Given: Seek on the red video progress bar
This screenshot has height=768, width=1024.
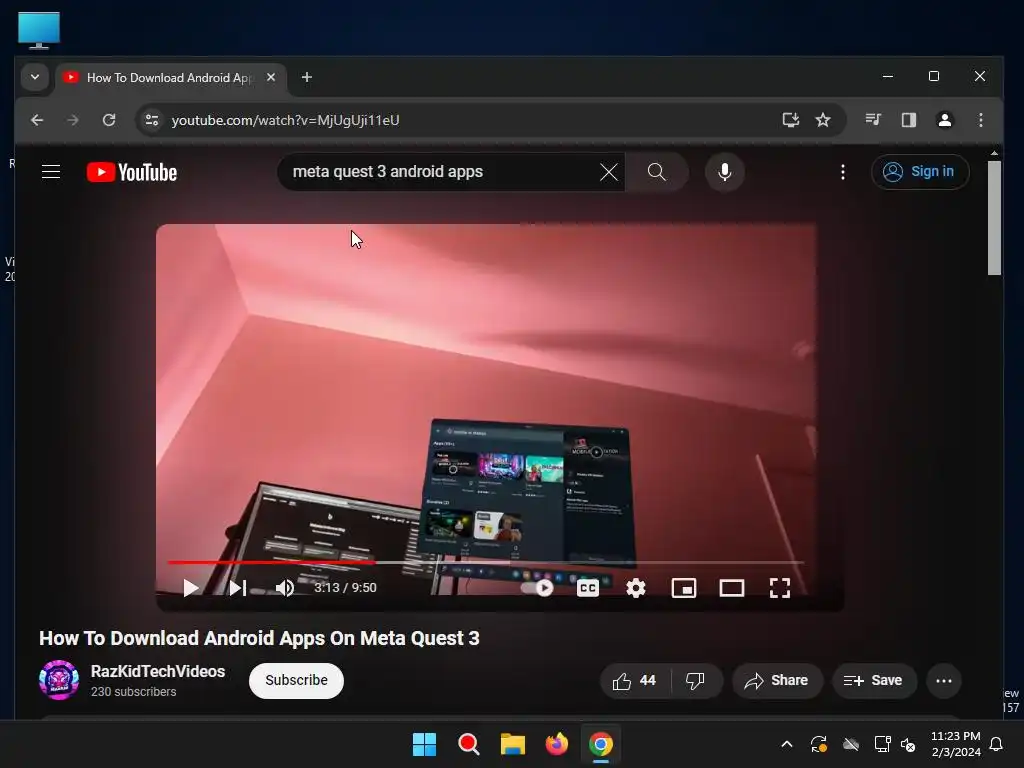Looking at the screenshot, I should [x=485, y=562].
